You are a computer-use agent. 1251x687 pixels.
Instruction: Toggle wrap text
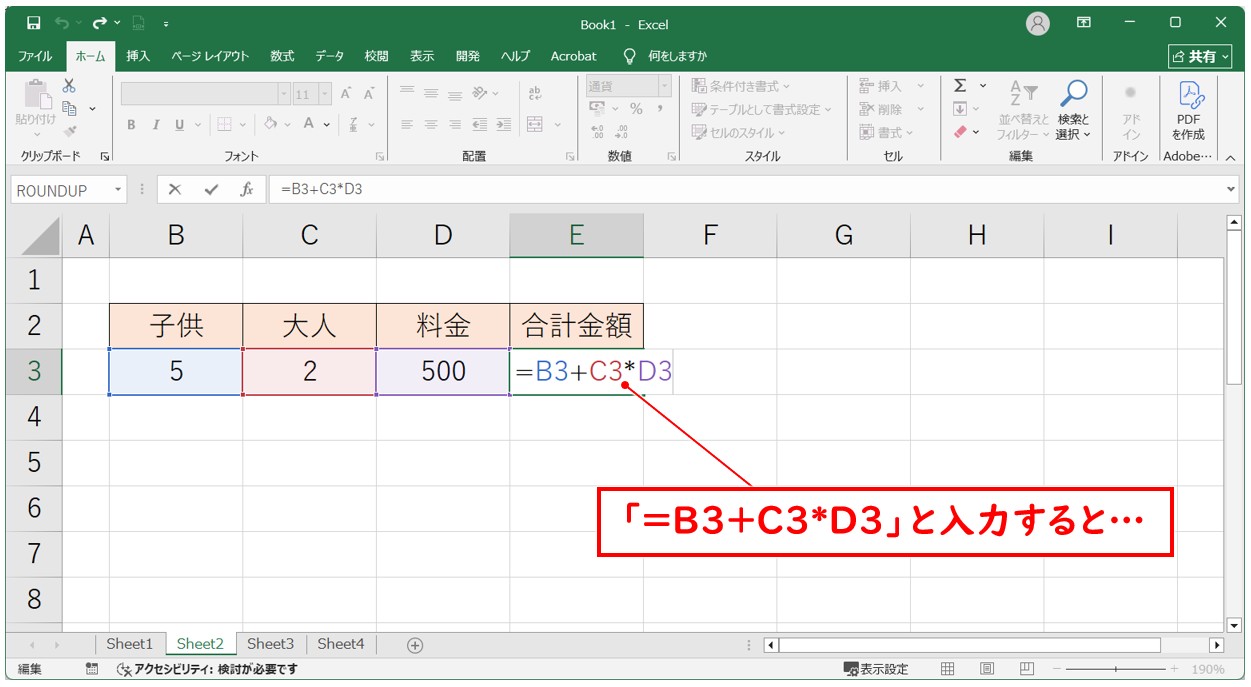[534, 93]
